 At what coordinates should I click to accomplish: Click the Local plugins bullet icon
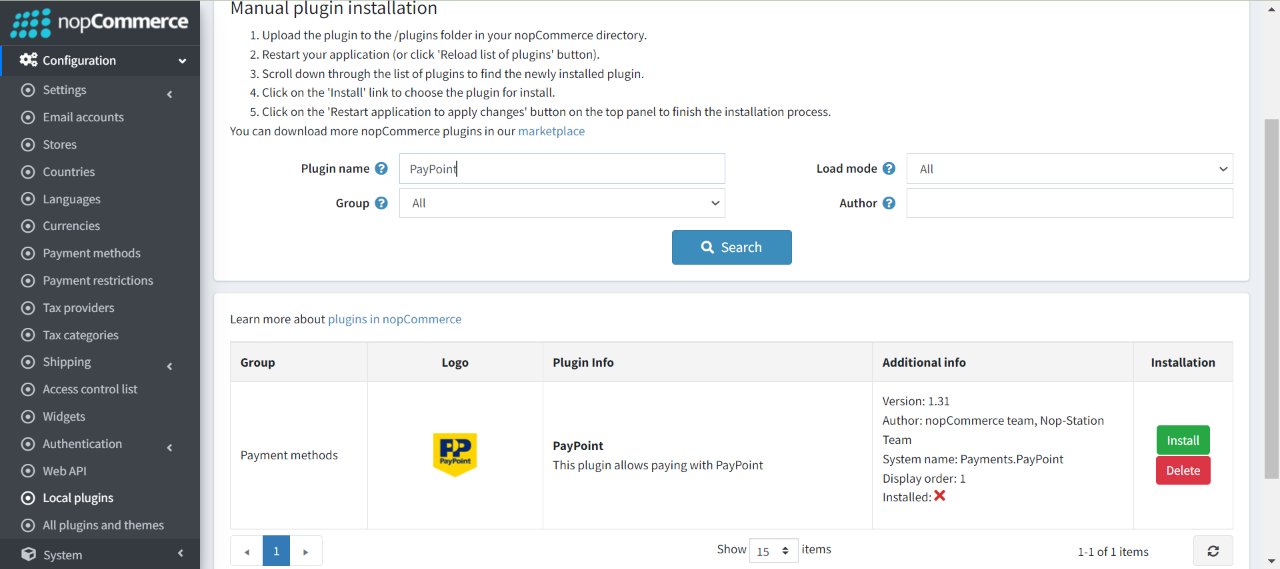[x=28, y=498]
